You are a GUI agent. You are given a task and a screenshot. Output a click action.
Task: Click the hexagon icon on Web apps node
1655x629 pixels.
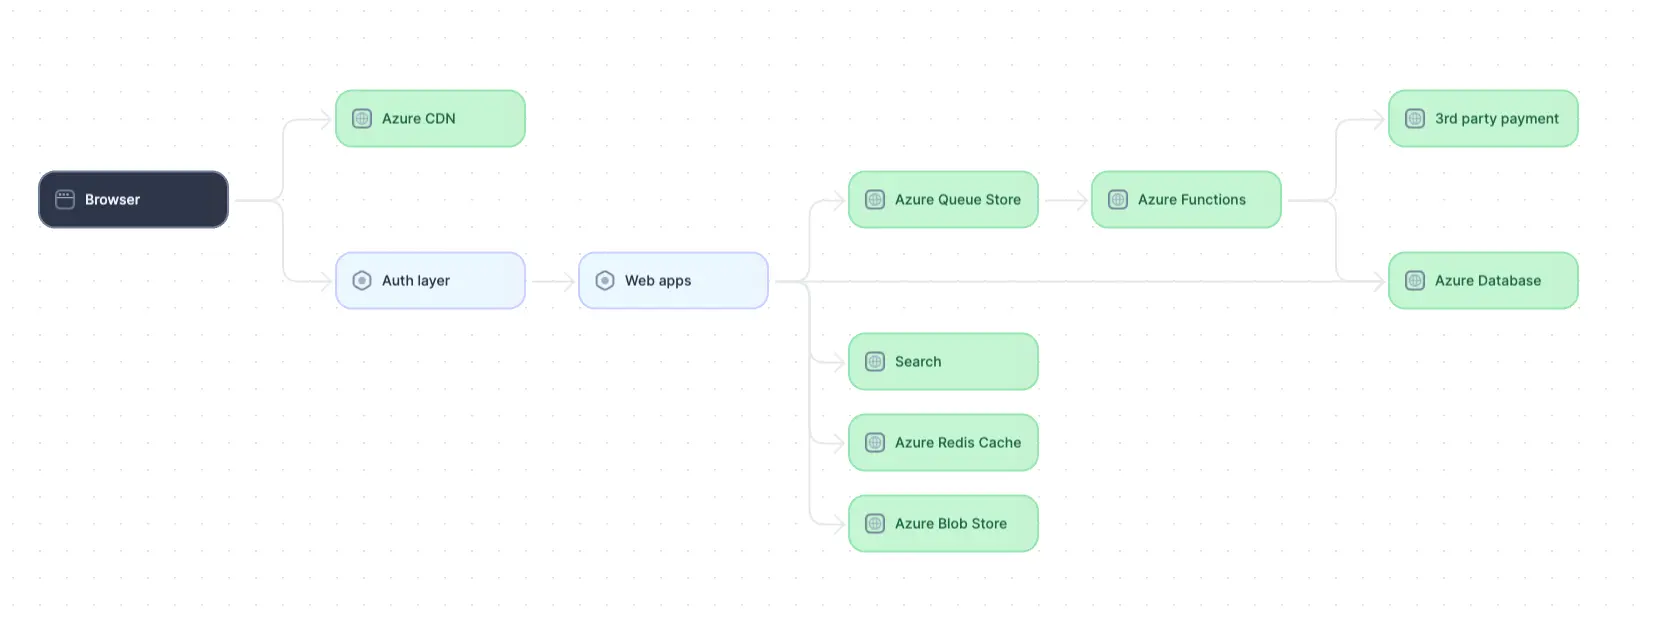click(x=605, y=281)
